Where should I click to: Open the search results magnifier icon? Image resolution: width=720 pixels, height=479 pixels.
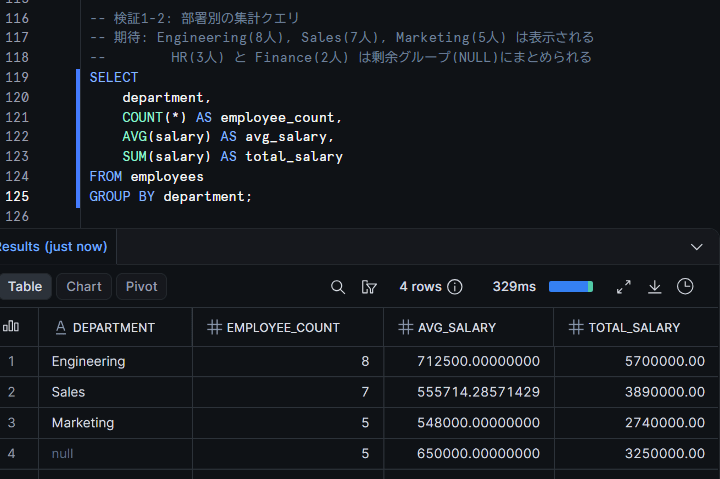338,287
